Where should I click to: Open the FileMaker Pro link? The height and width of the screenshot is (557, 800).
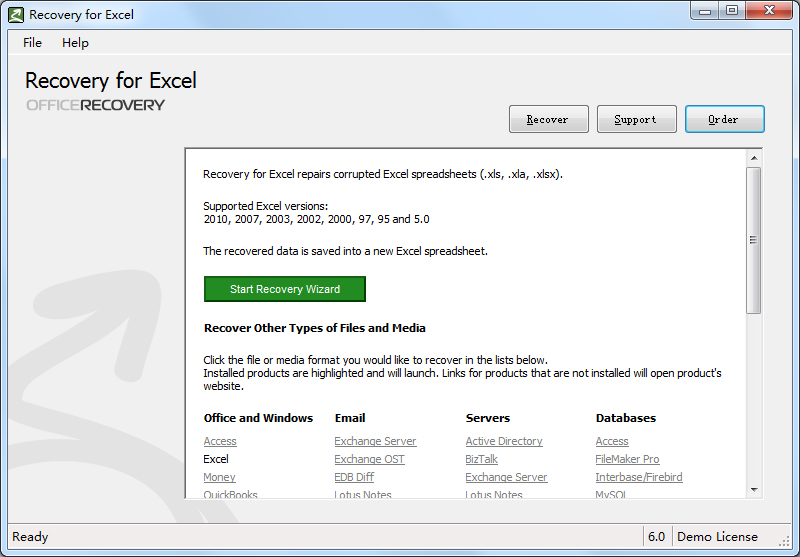(628, 459)
